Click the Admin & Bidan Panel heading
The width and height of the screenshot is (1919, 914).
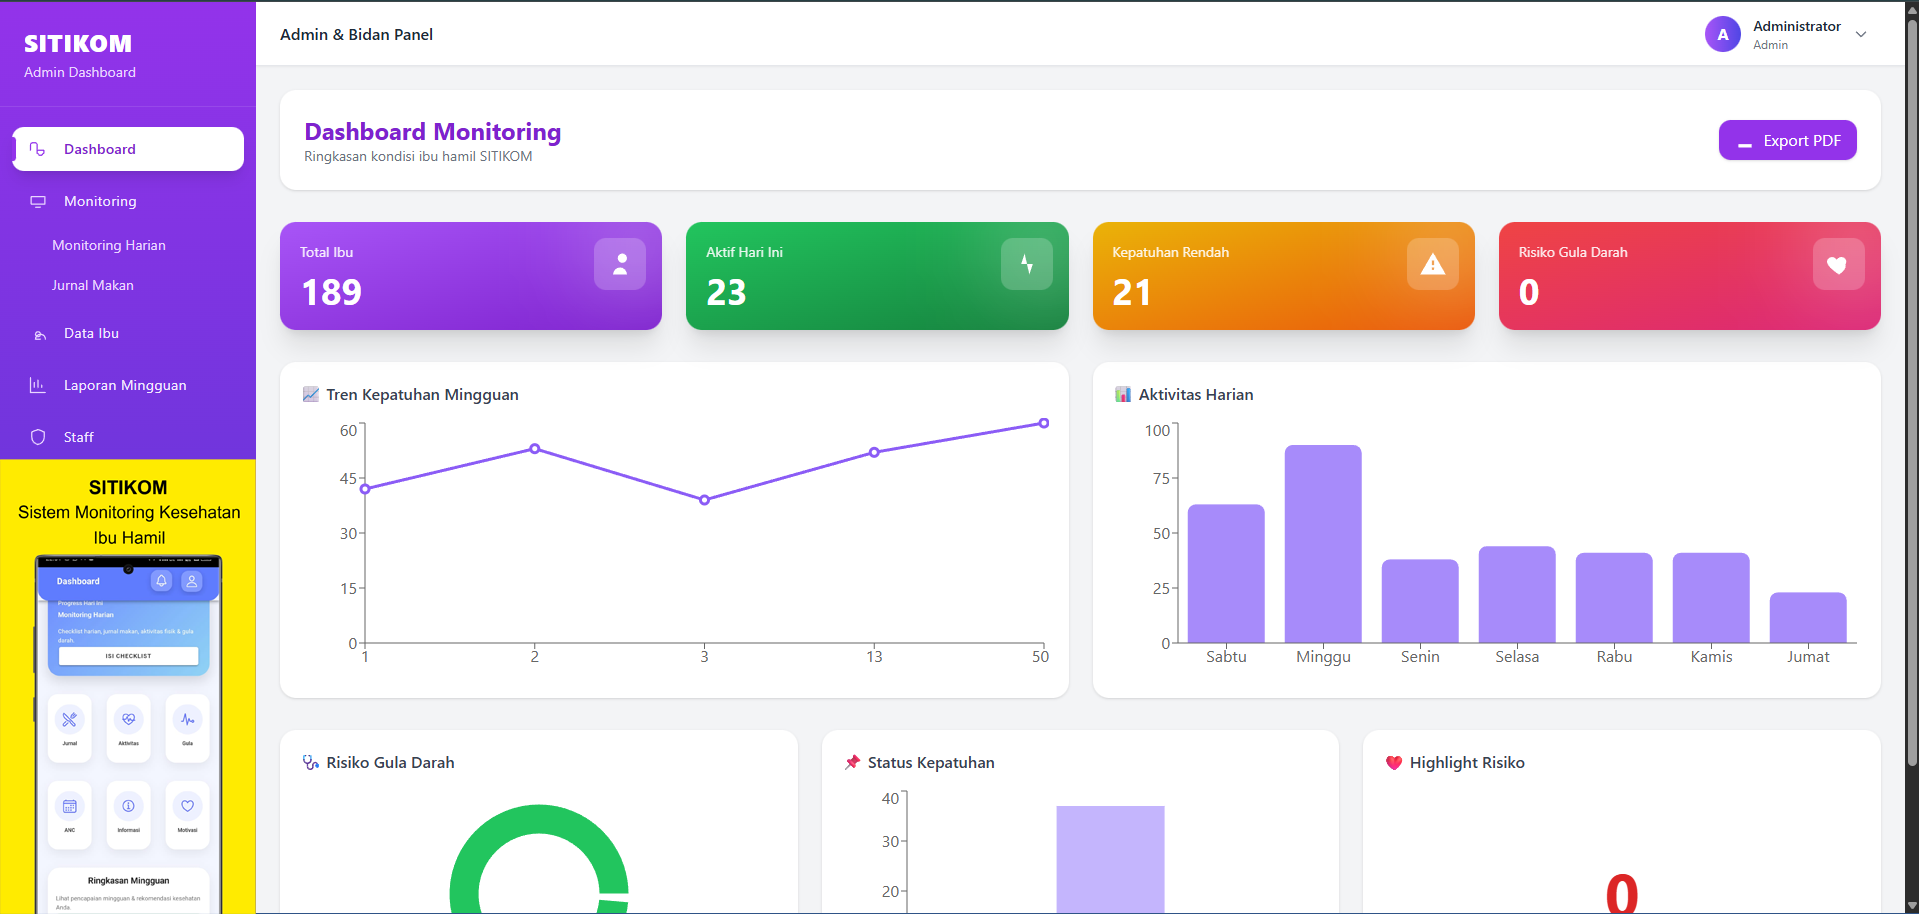coord(356,34)
